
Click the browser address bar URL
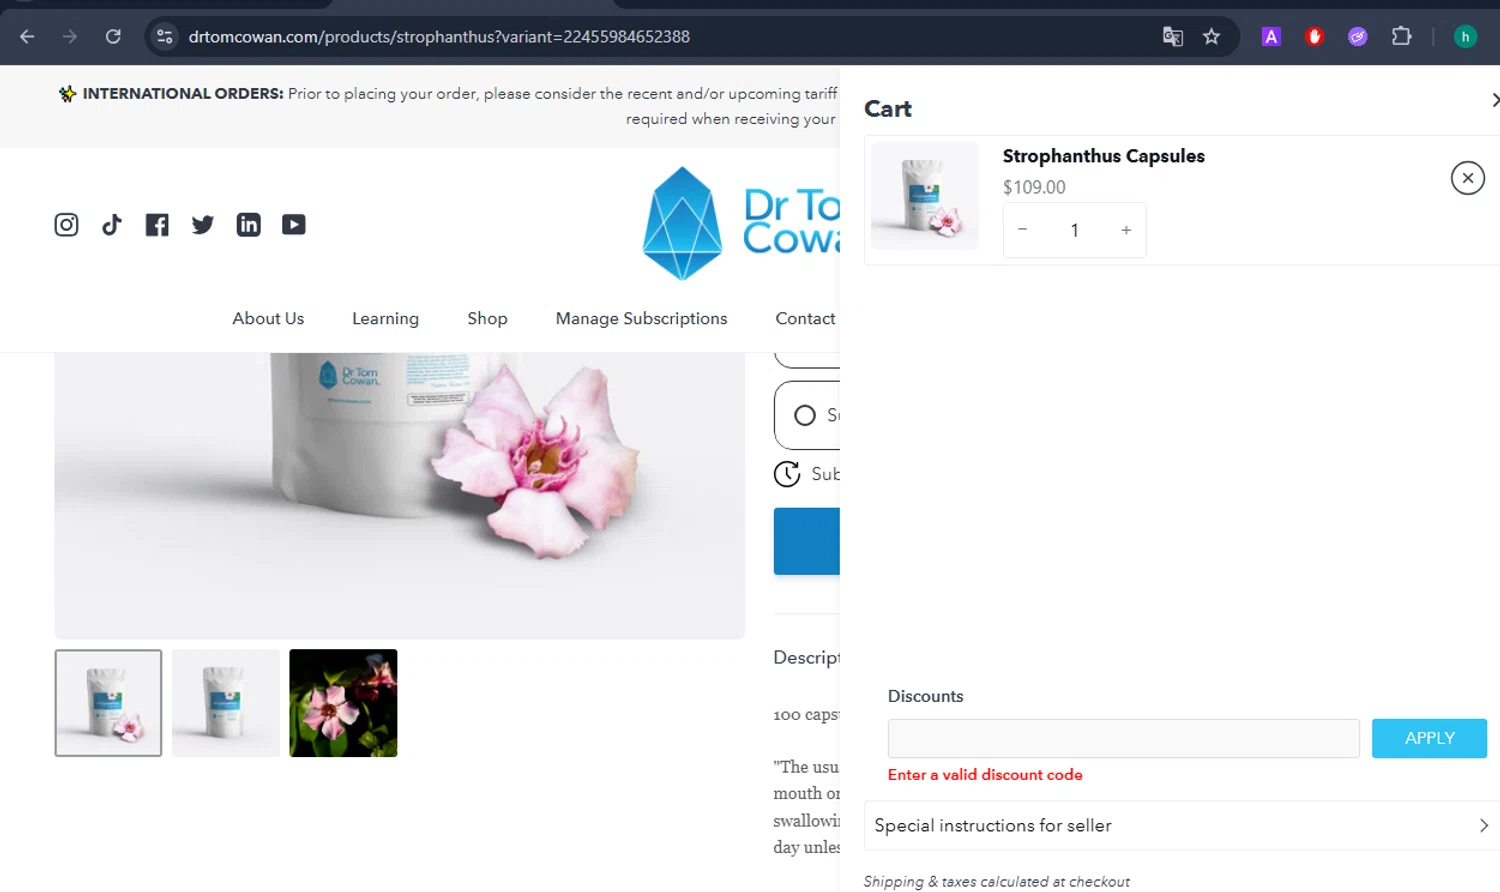click(x=439, y=37)
